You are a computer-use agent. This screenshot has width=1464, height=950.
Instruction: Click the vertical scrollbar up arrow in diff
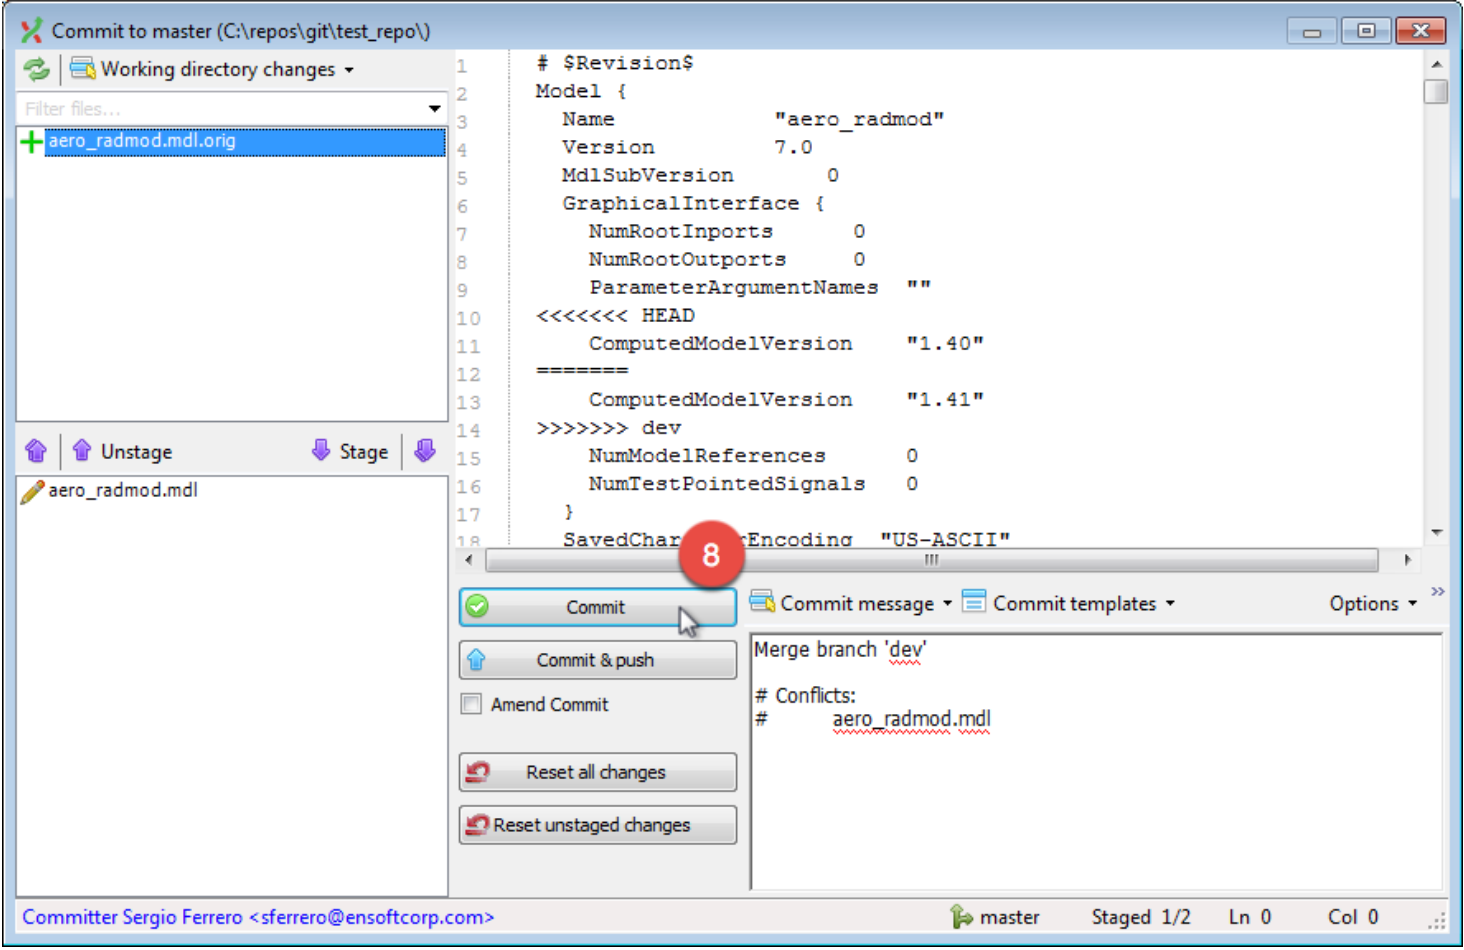tap(1436, 64)
